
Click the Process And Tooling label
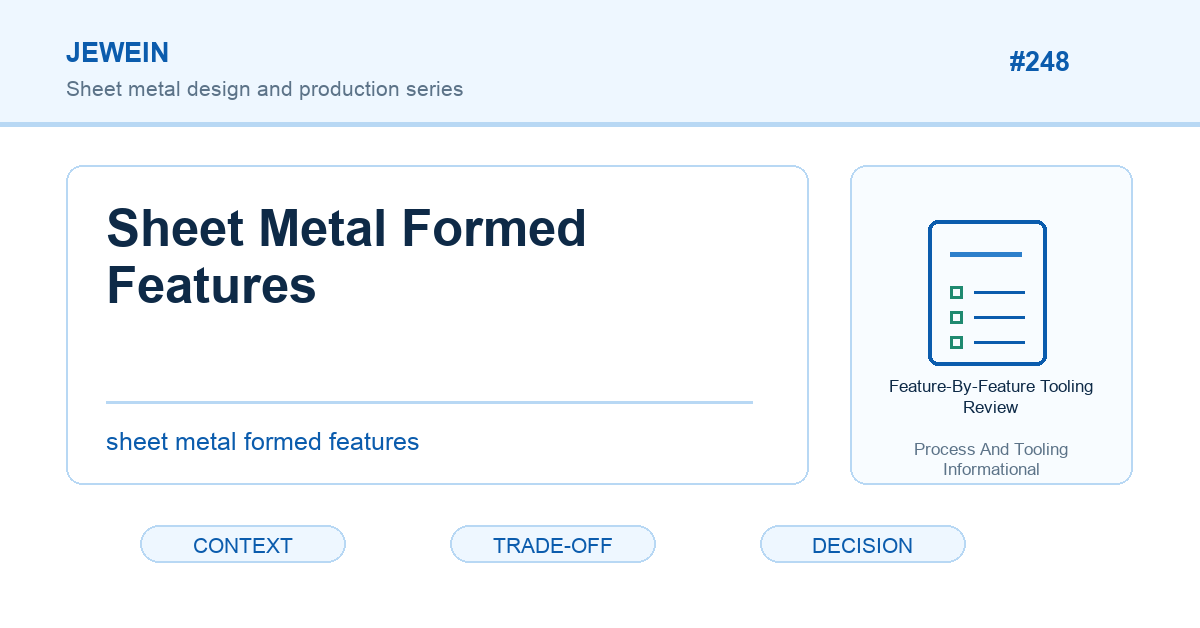coord(991,450)
